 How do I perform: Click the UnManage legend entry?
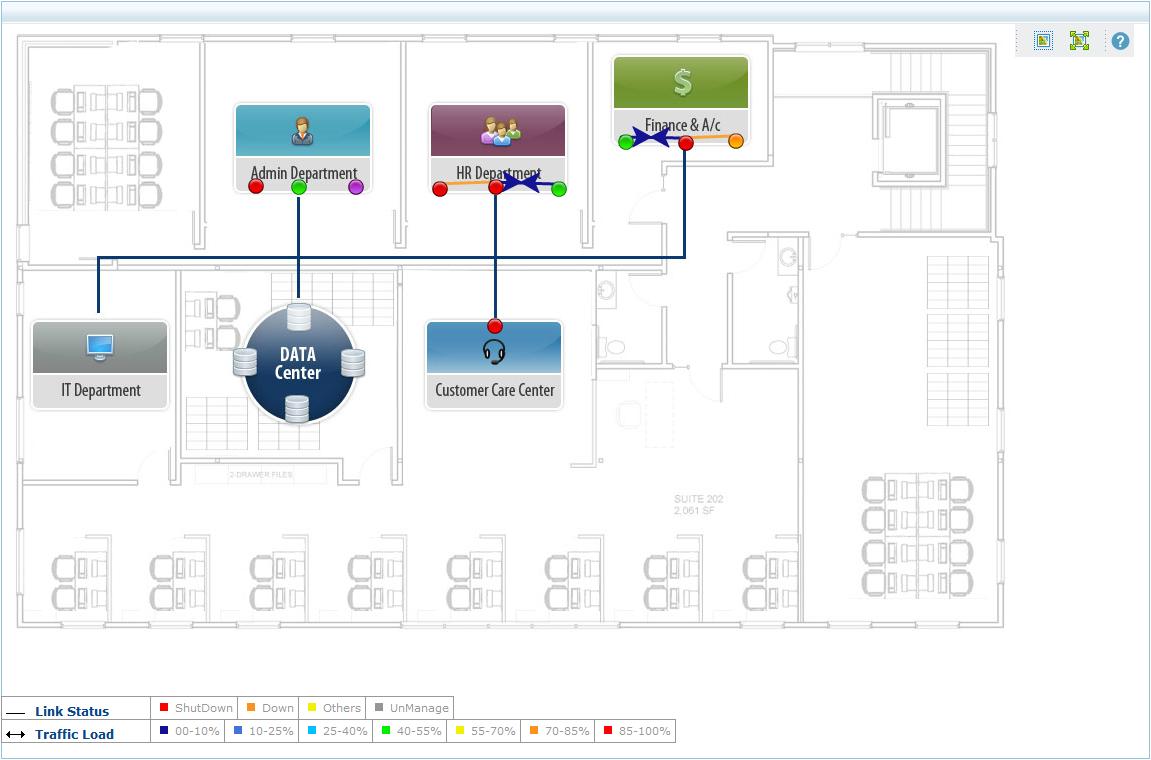tap(410, 708)
